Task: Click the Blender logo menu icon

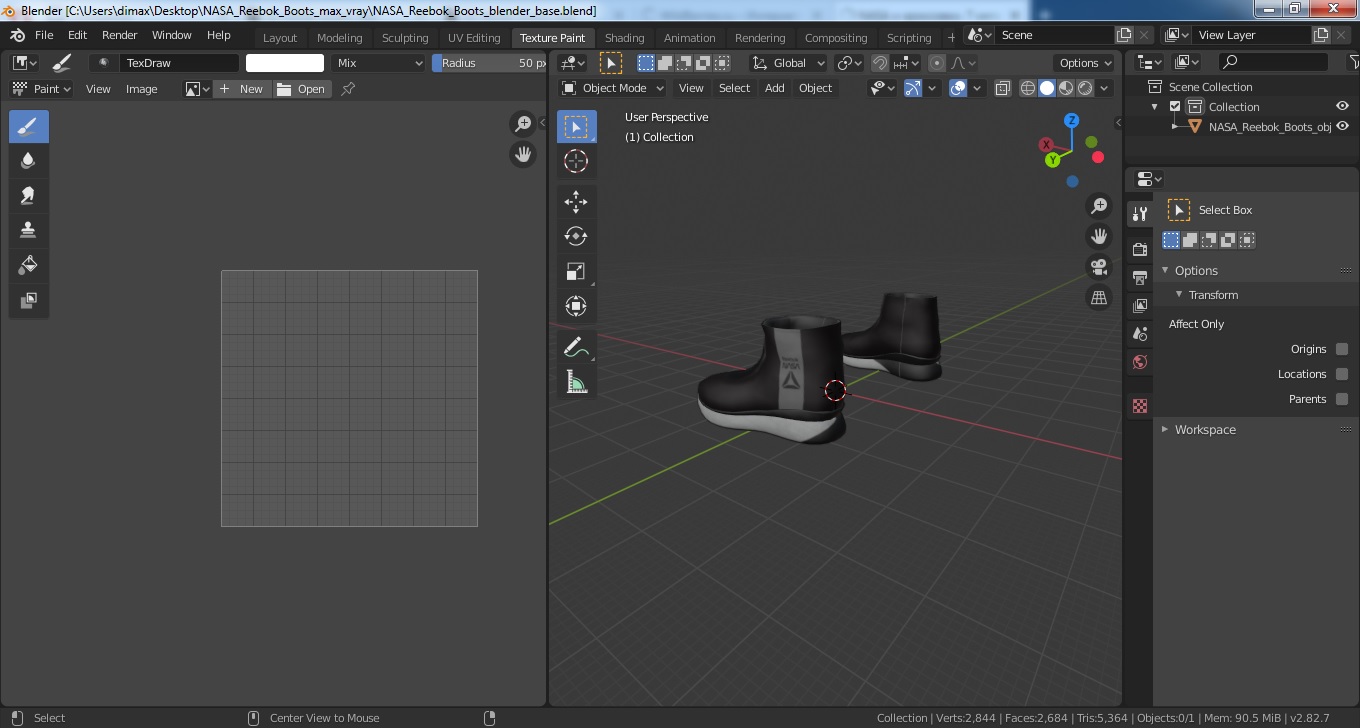Action: [x=17, y=35]
